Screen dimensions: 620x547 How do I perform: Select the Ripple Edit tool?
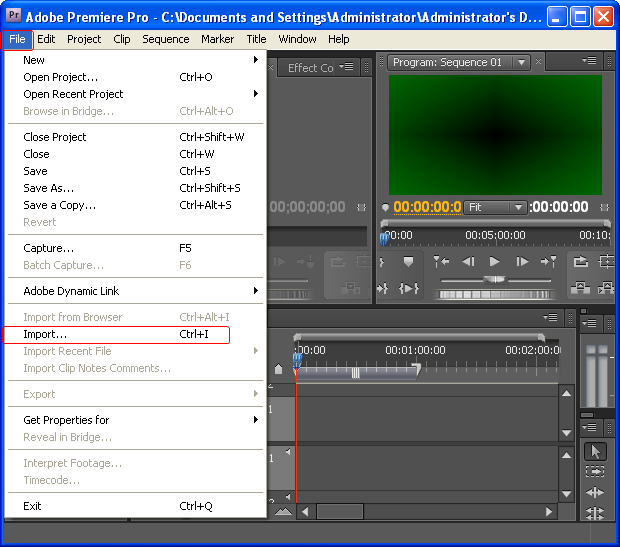click(595, 492)
